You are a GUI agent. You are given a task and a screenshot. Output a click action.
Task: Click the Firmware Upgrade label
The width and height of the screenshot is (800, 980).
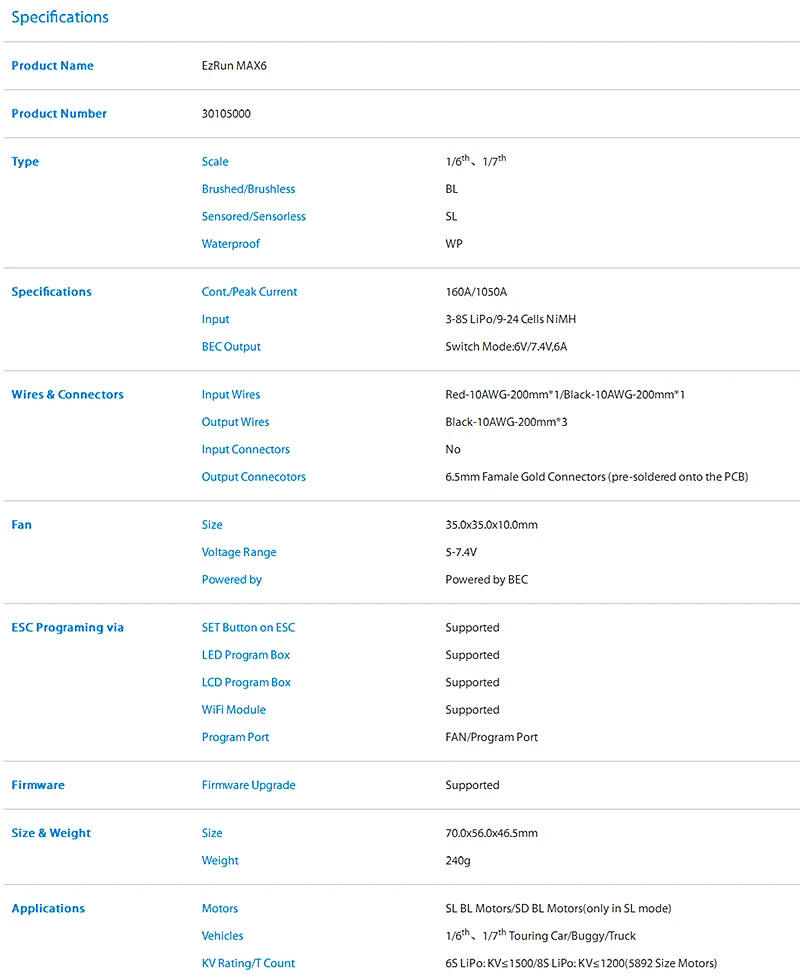click(249, 785)
